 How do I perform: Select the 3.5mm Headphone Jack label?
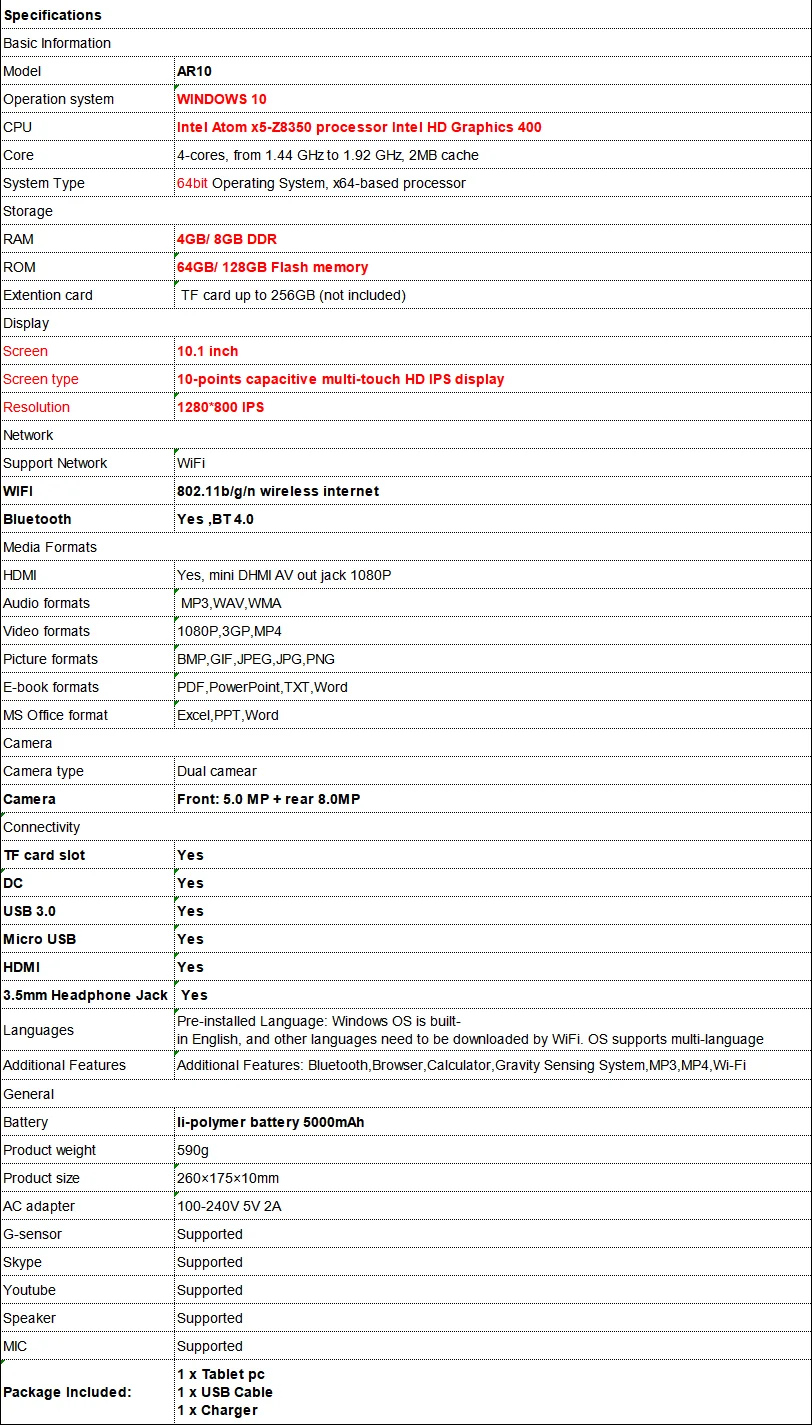pos(87,995)
